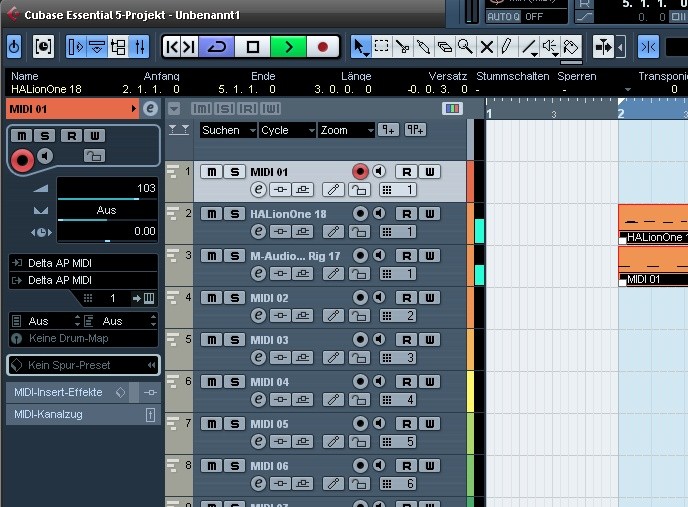
Task: Toggle Snap button in the toolbar
Action: pos(648,47)
